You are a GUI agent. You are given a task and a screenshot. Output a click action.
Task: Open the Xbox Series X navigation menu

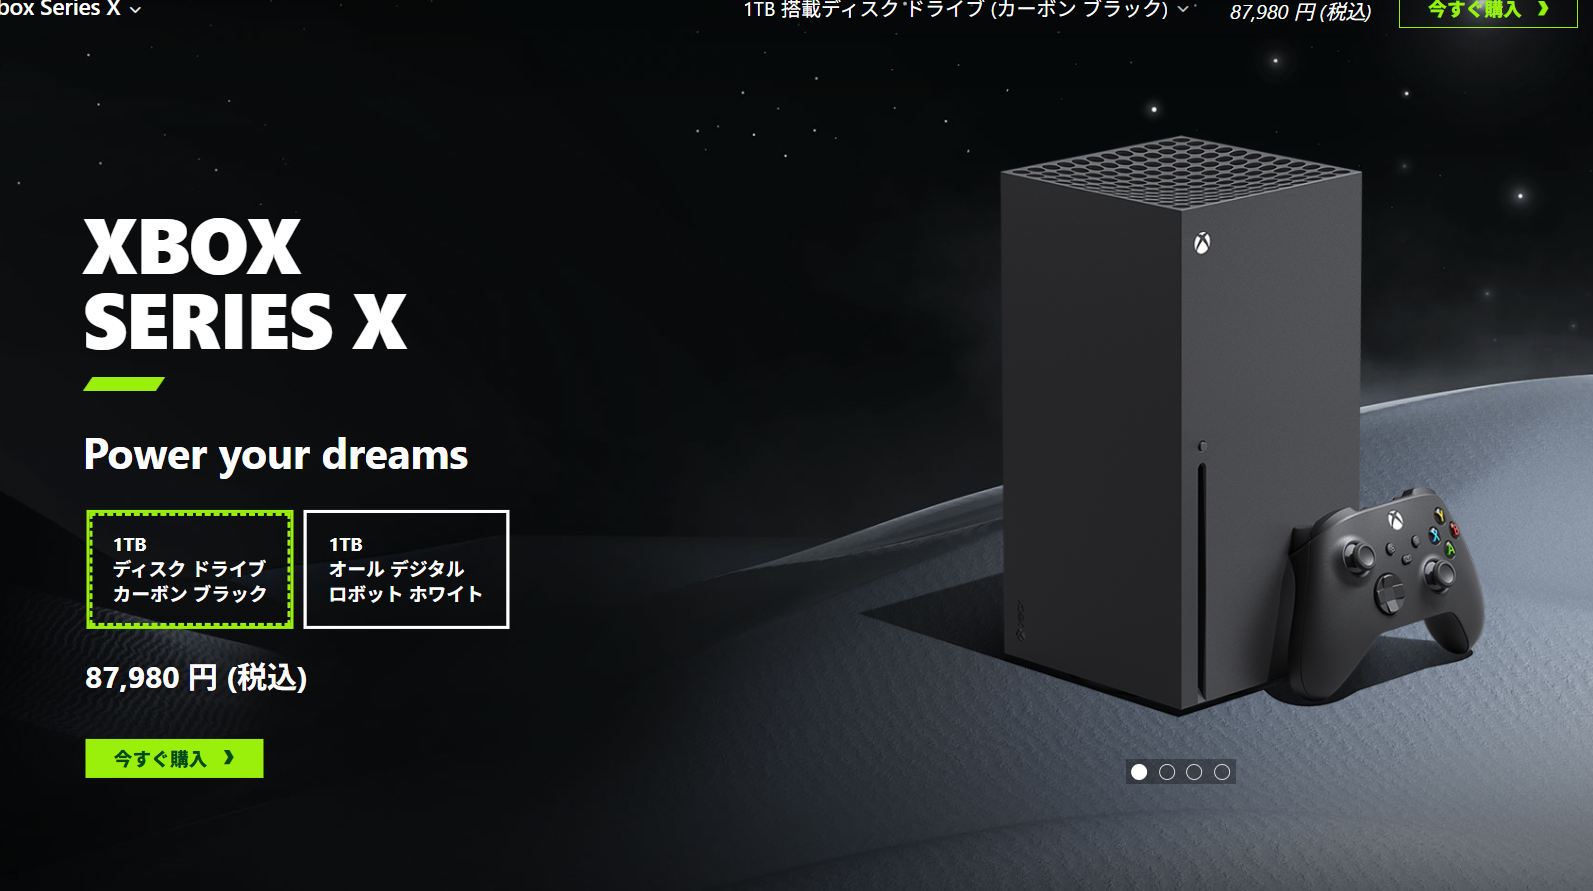pyautogui.click(x=70, y=9)
